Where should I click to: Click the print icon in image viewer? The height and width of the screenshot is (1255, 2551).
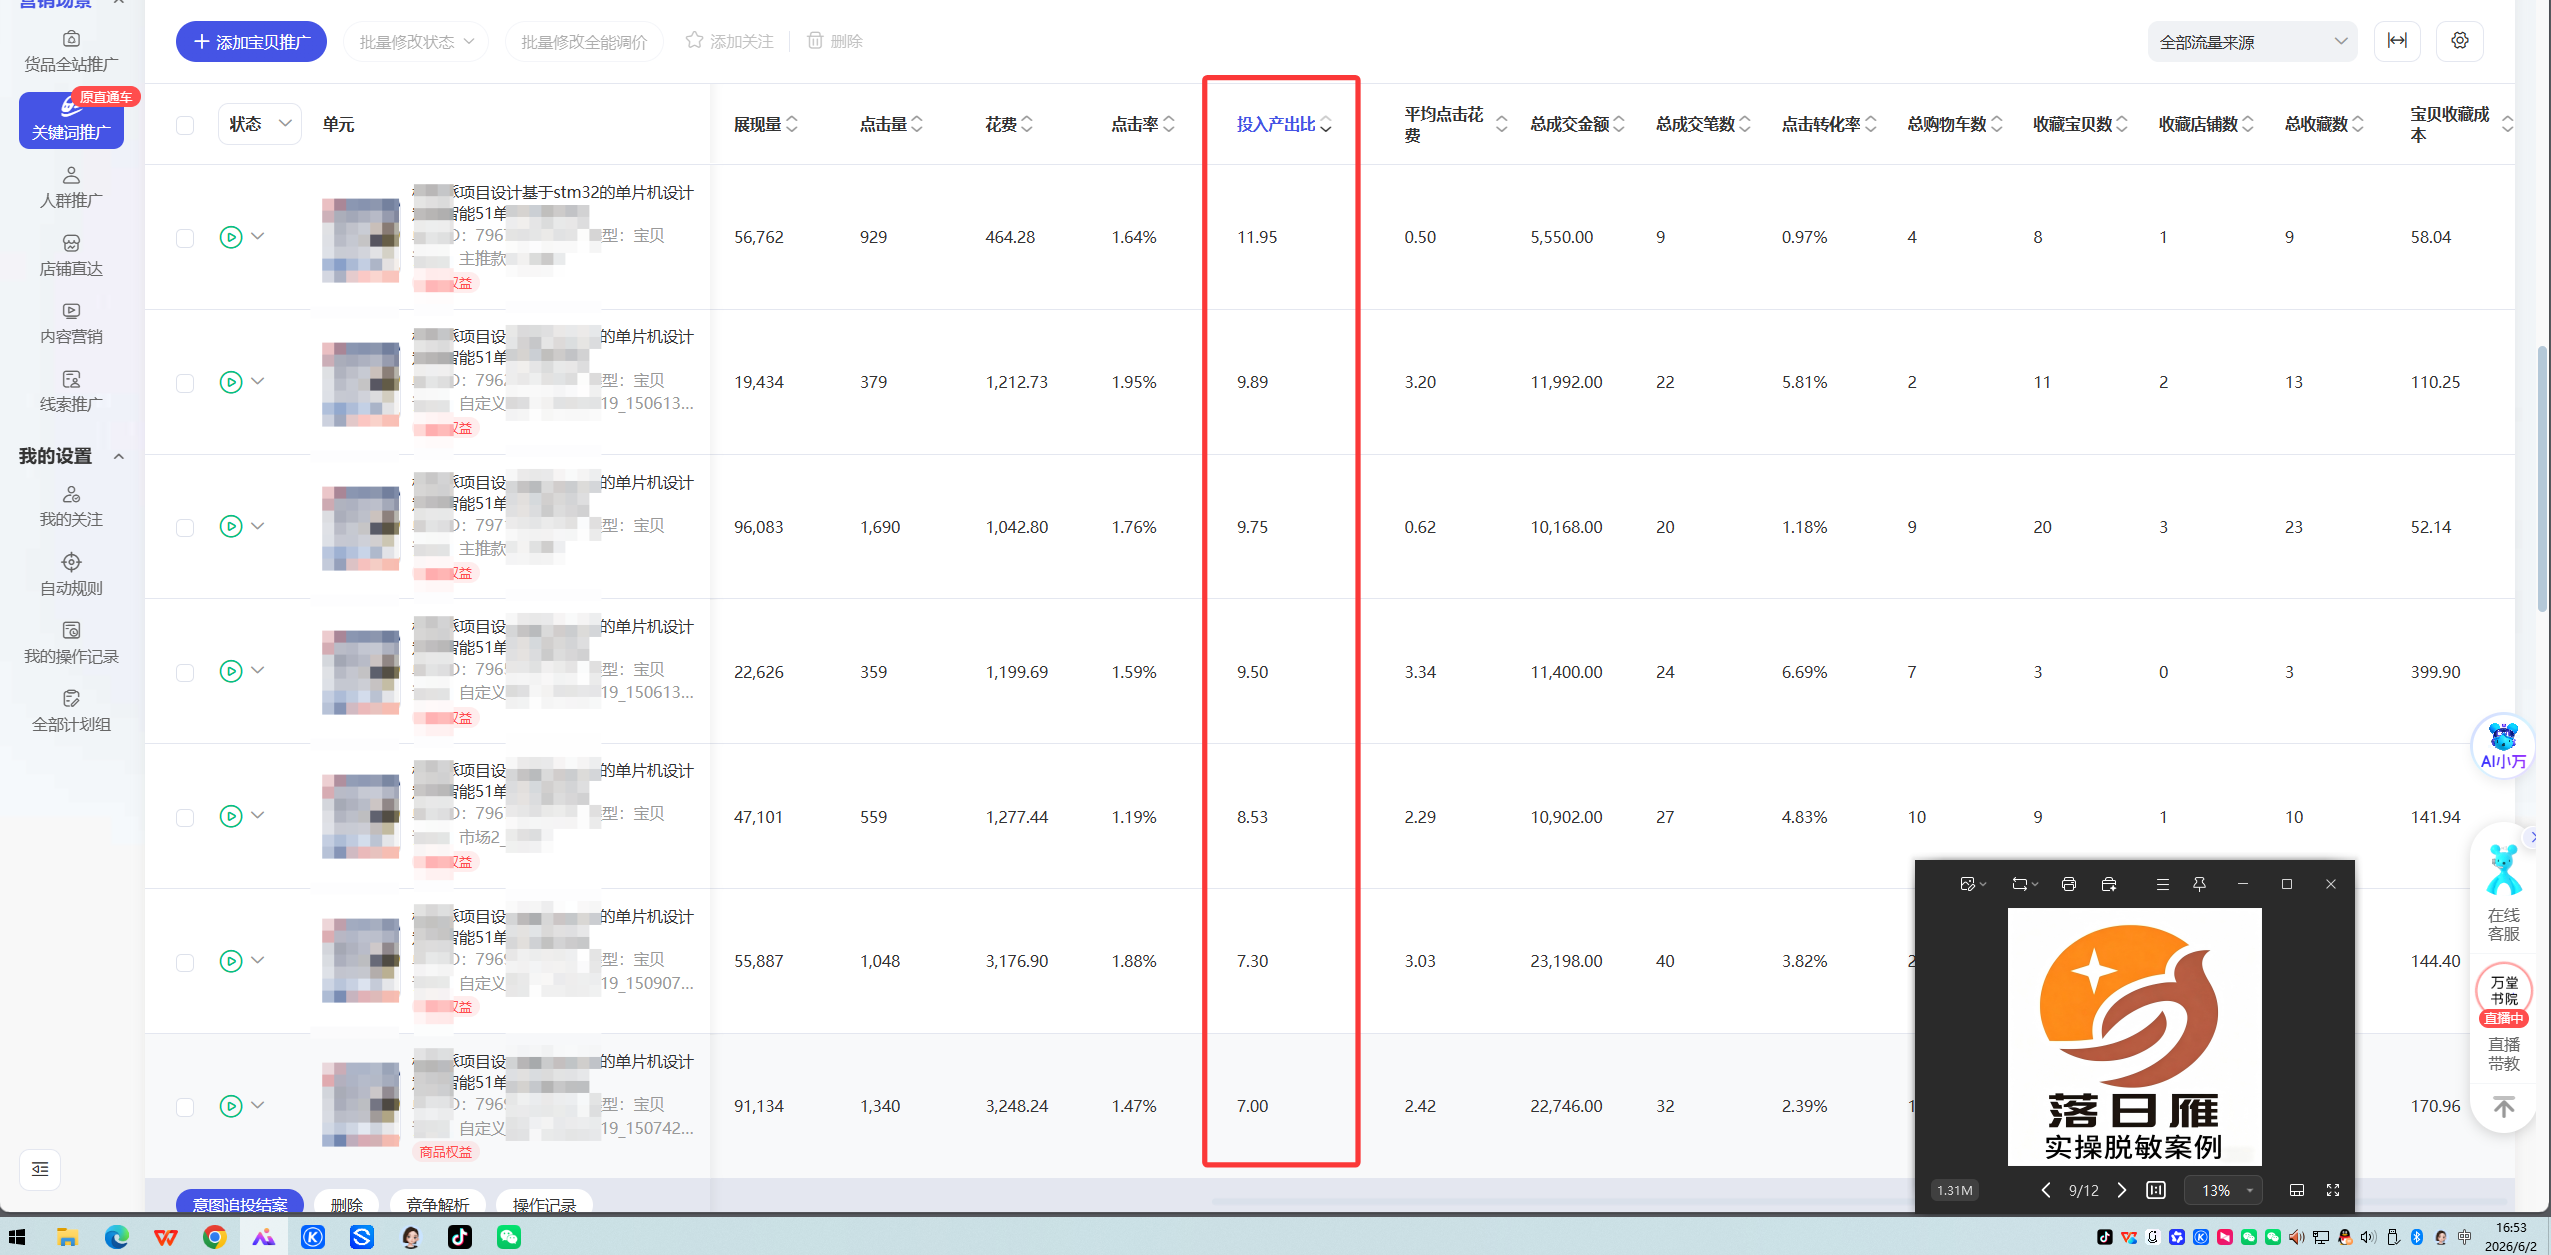click(x=2068, y=884)
